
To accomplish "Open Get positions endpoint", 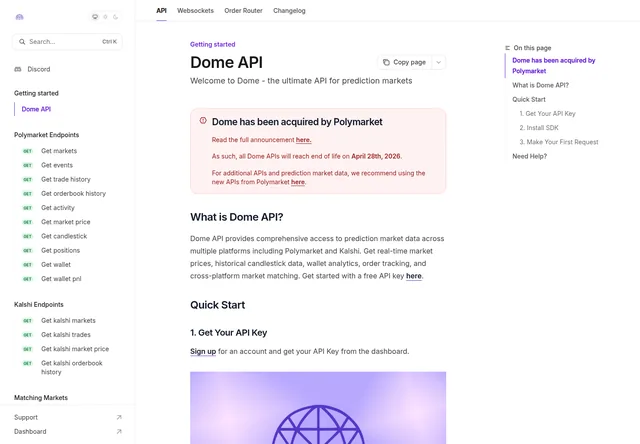I will coord(60,250).
